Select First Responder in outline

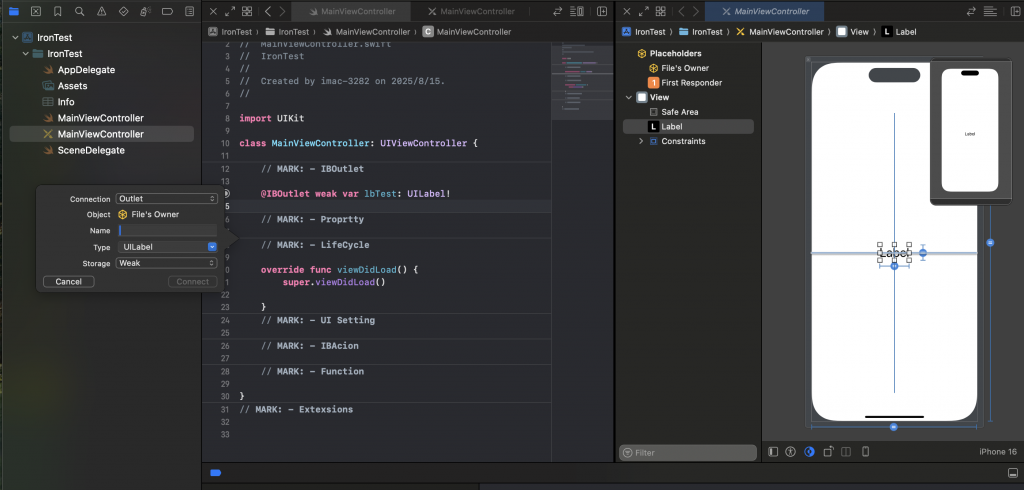point(692,83)
